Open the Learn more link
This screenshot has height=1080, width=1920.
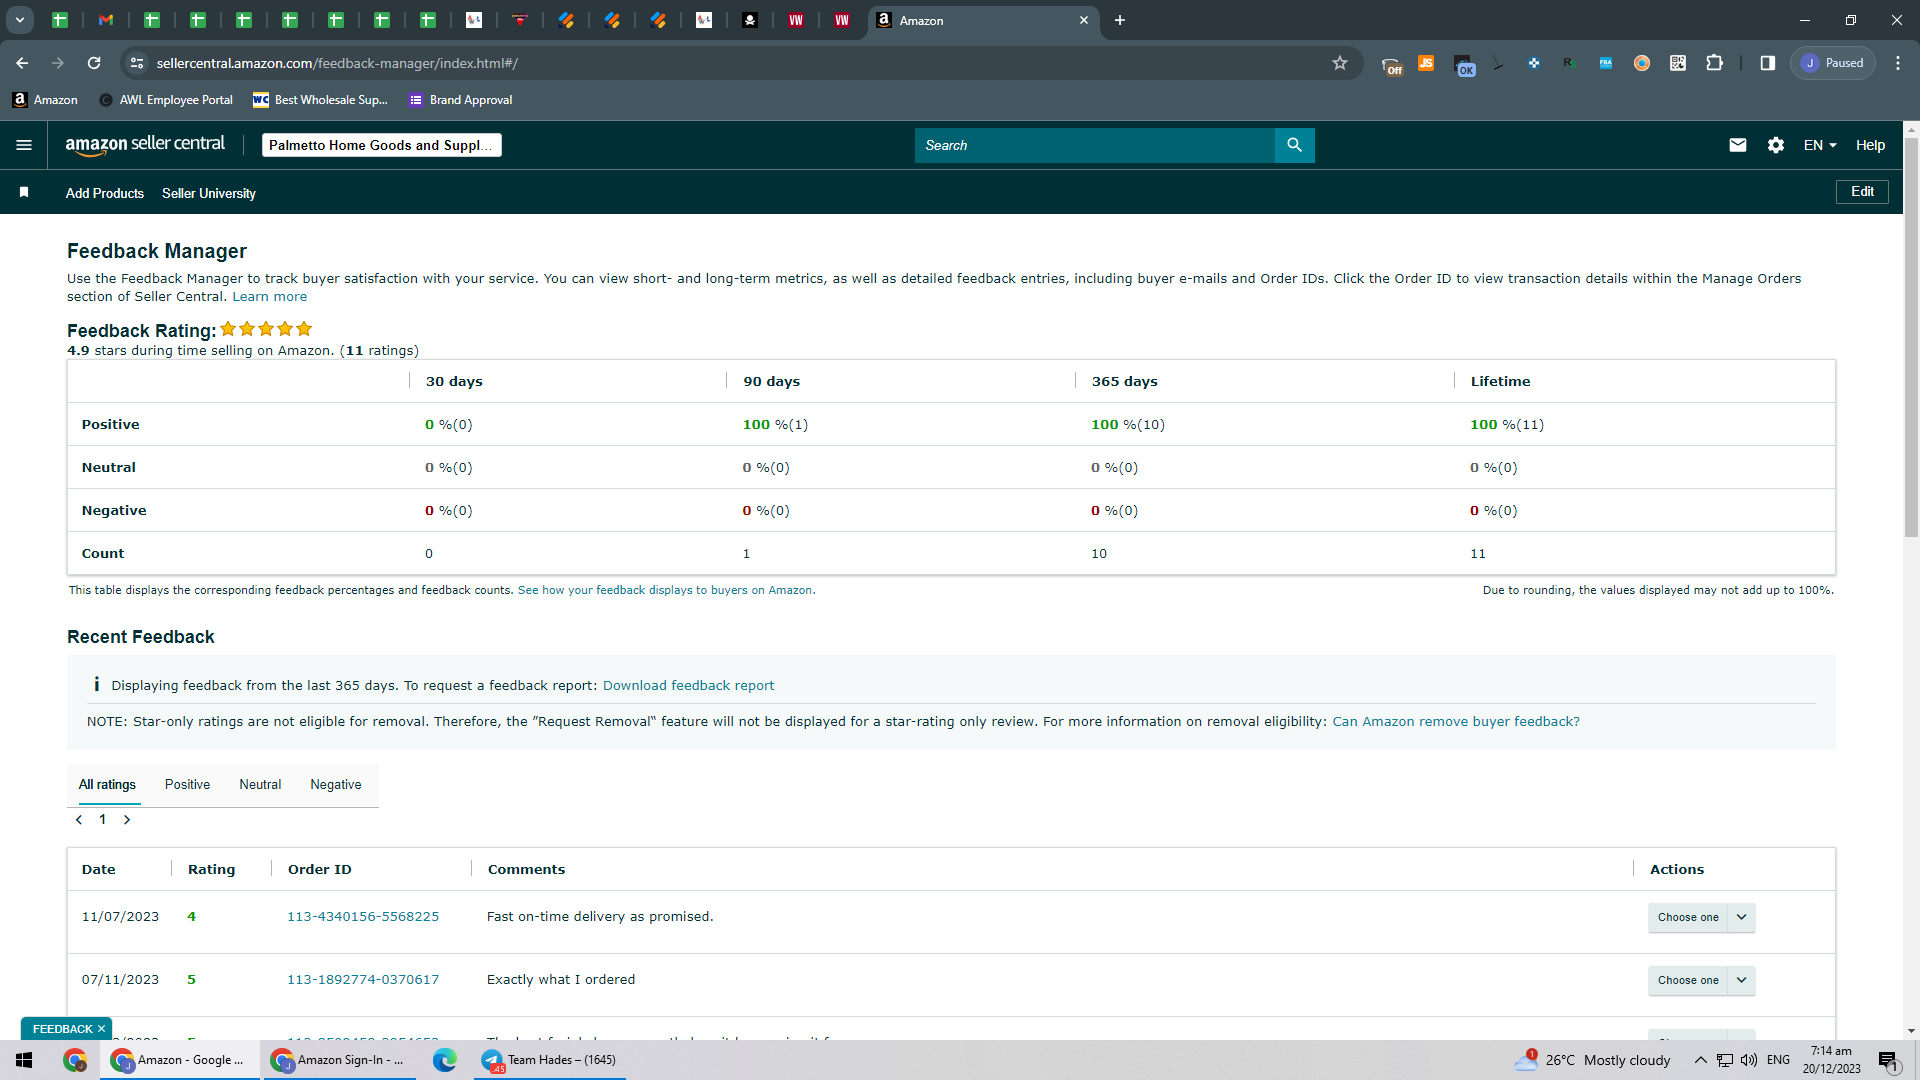[270, 296]
